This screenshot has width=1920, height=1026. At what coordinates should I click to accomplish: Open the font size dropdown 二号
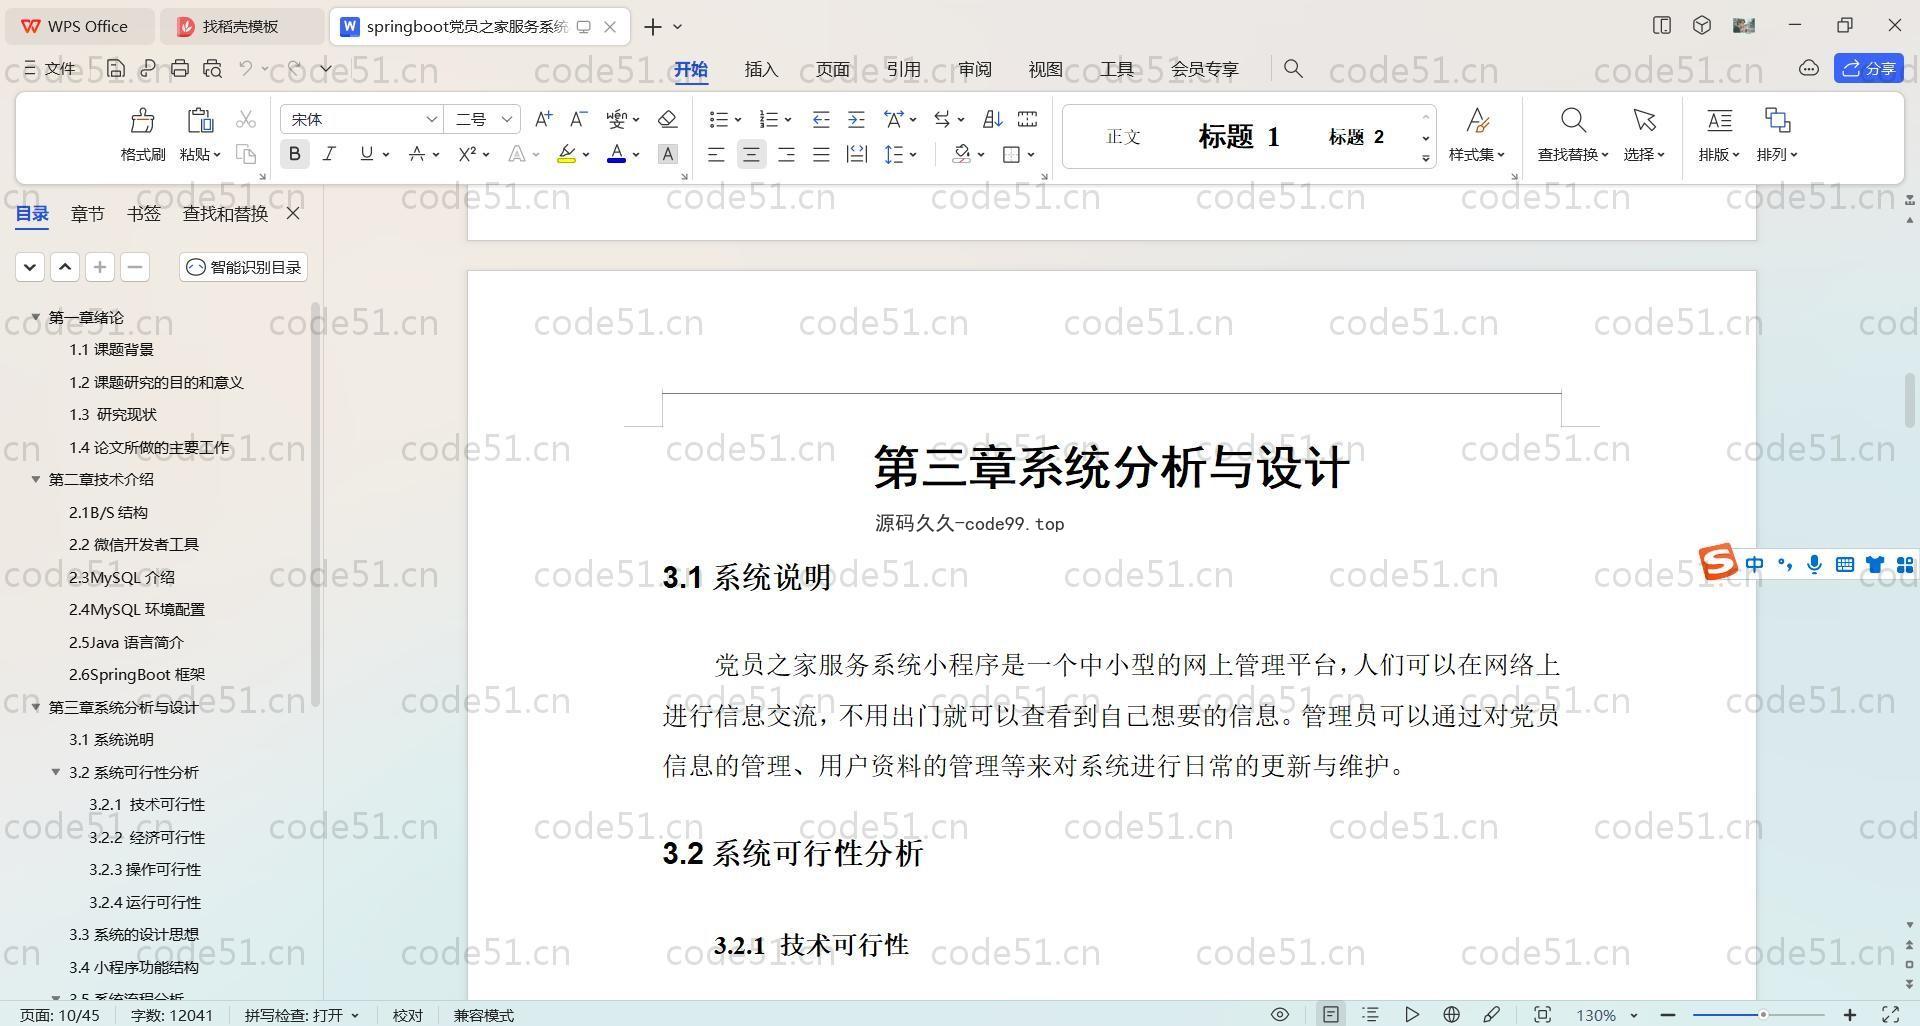507,119
